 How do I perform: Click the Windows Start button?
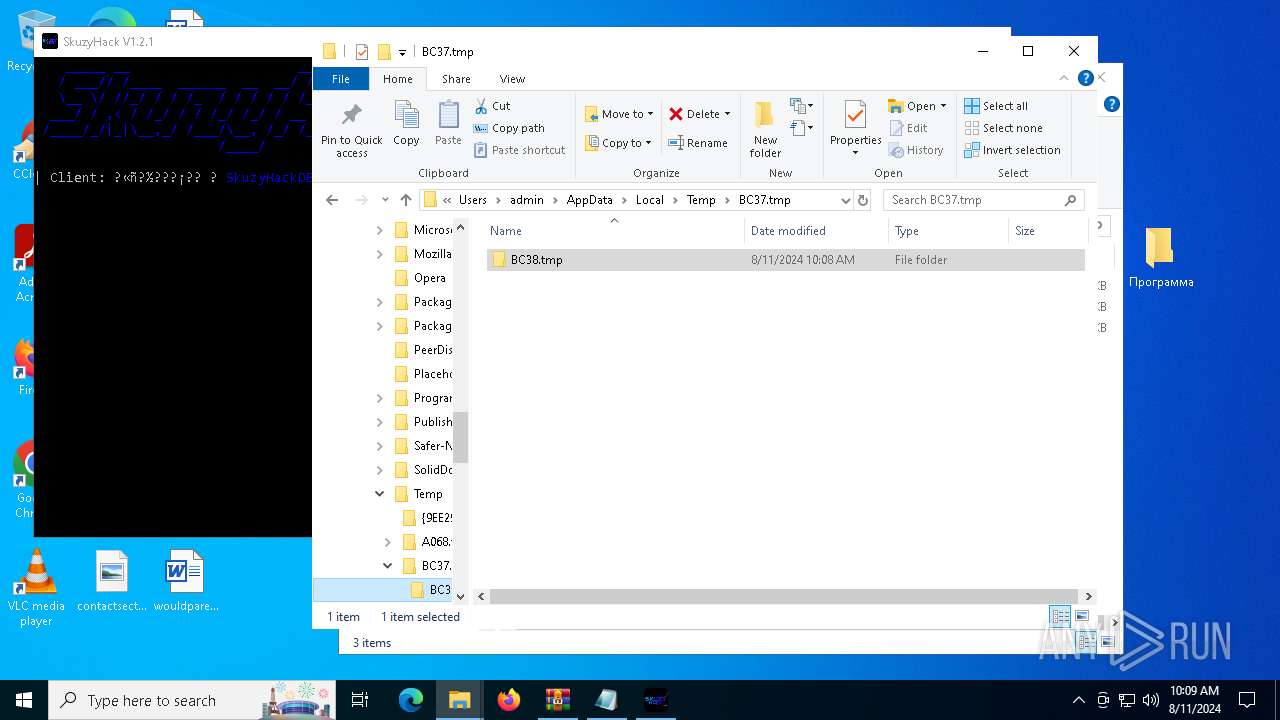[24, 700]
